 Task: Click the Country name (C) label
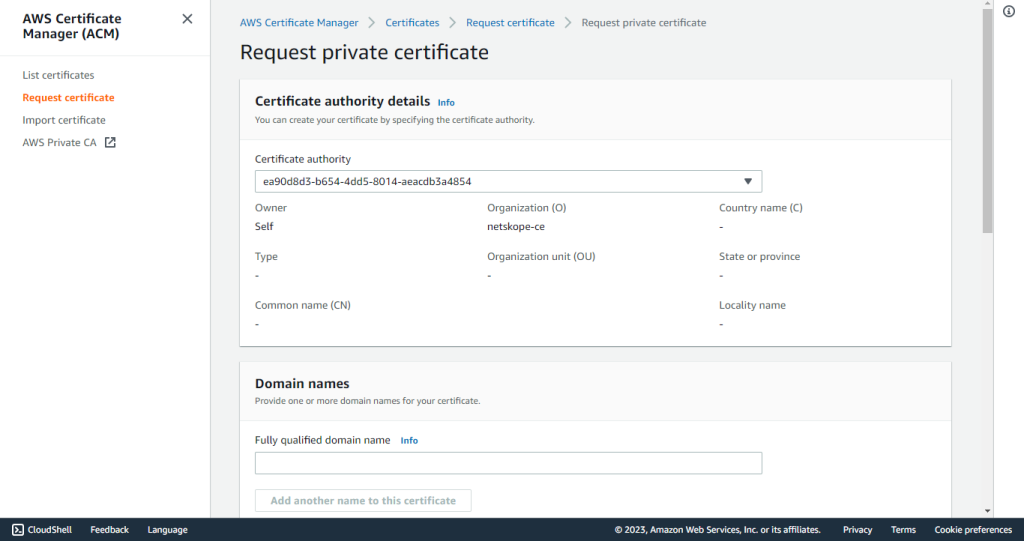click(761, 208)
